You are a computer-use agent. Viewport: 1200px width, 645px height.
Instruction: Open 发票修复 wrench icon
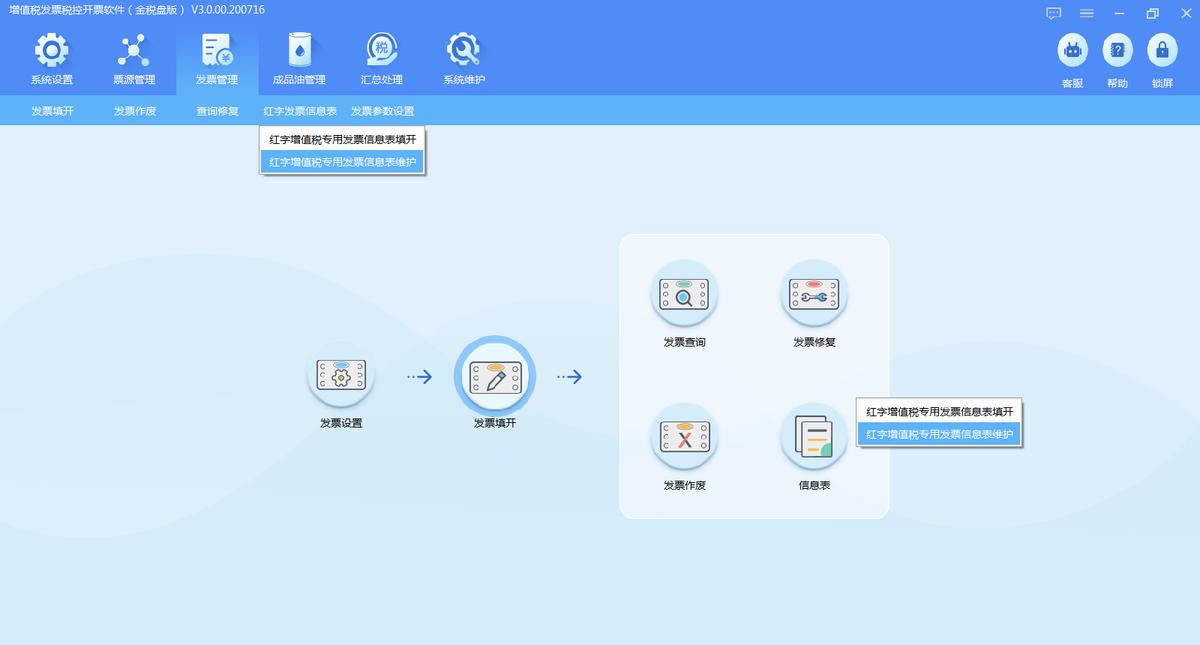pyautogui.click(x=814, y=294)
